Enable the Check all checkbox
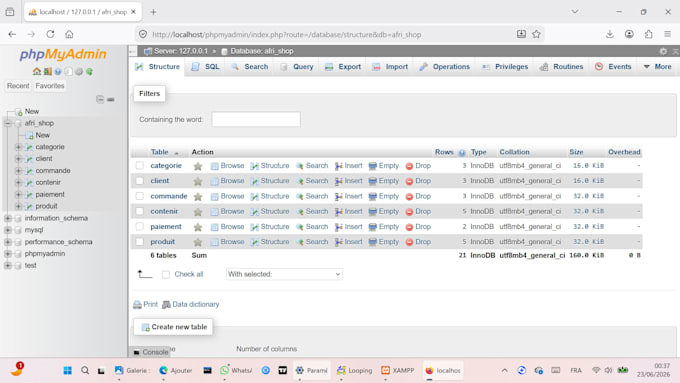The width and height of the screenshot is (680, 383). pyautogui.click(x=166, y=275)
